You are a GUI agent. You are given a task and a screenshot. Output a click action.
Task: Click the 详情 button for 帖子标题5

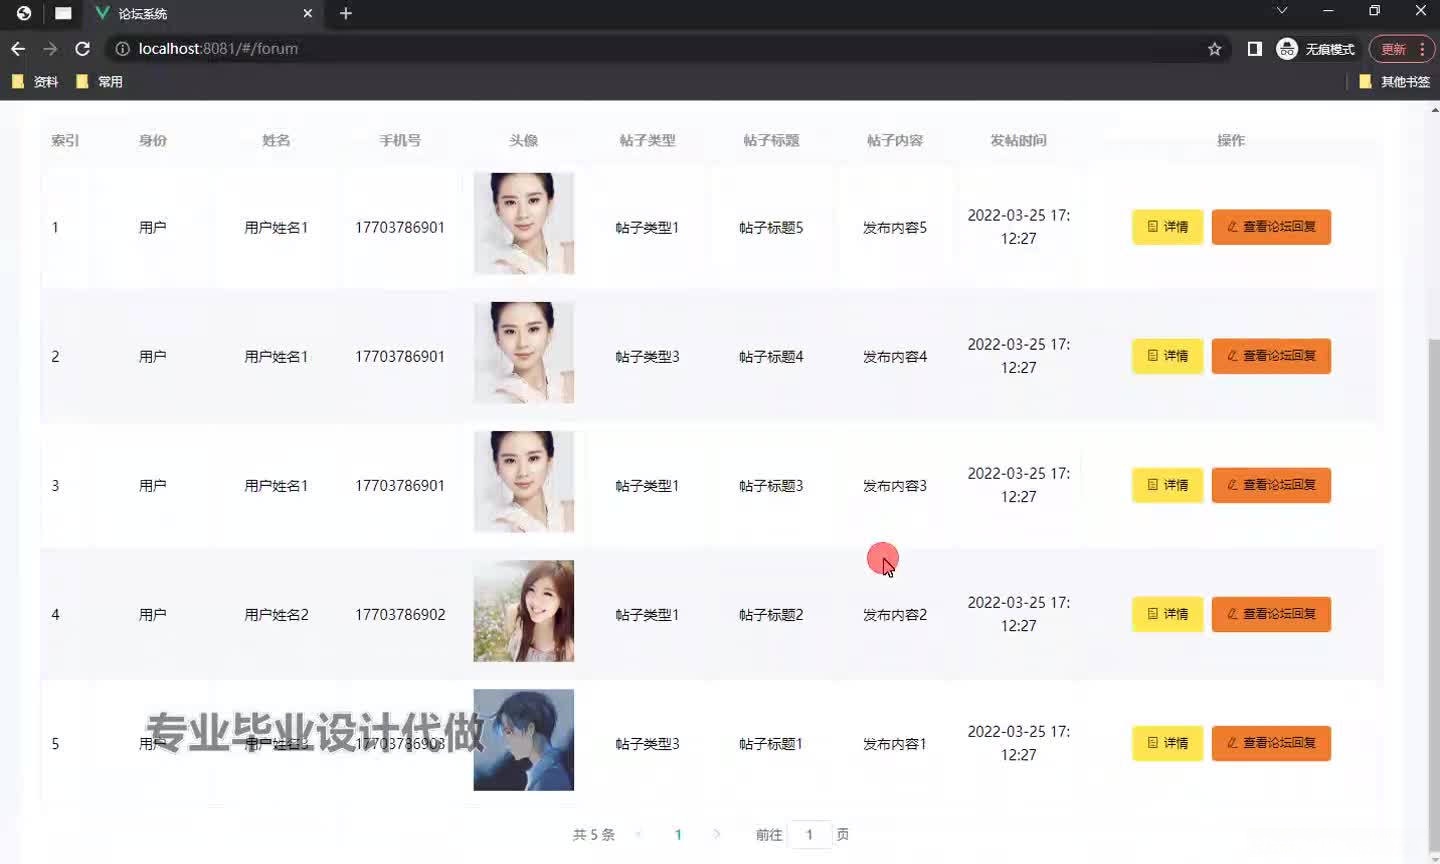point(1166,227)
